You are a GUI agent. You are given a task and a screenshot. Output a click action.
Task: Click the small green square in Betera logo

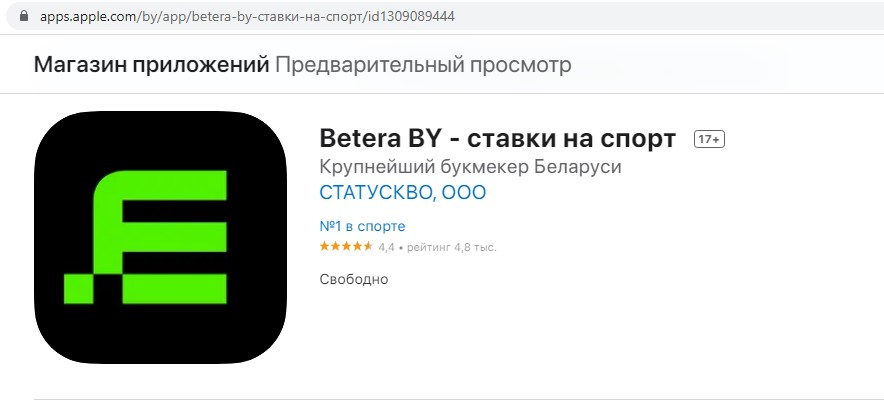[78, 289]
